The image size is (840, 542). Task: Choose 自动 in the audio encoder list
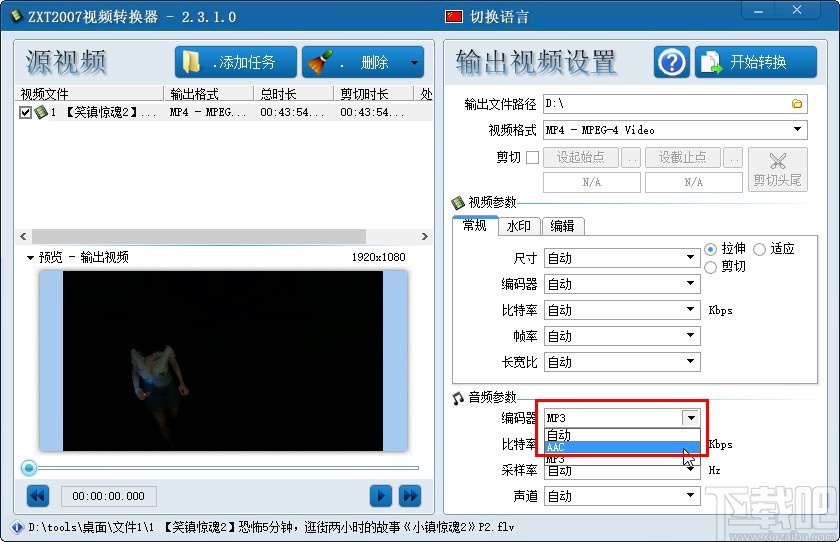(x=622, y=434)
